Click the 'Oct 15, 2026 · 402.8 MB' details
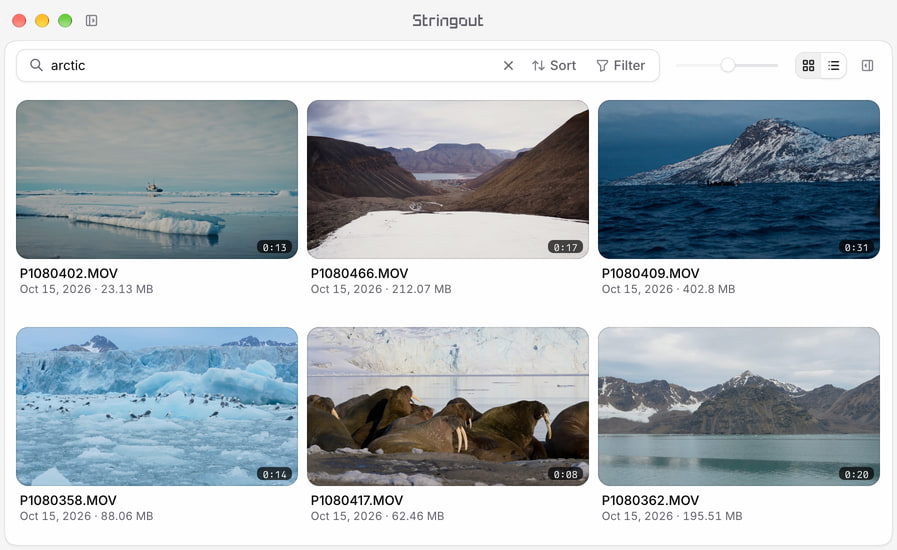Screen dimensions: 897x550 [x=668, y=289]
